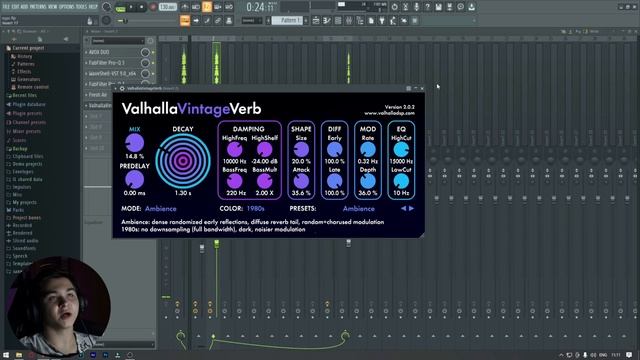Open Mixer presets in browser
Screen dimensions: 640x360
click(x=26, y=131)
